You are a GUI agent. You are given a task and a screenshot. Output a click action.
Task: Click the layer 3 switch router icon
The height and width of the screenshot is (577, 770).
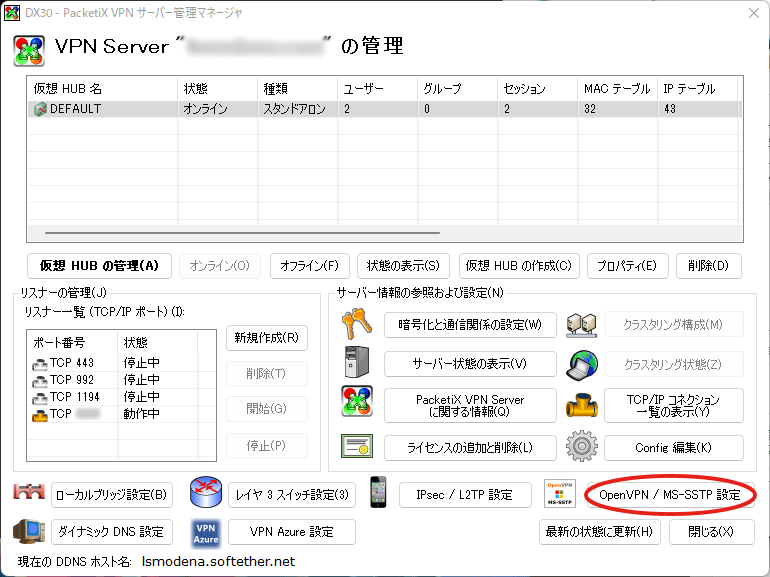coord(206,492)
